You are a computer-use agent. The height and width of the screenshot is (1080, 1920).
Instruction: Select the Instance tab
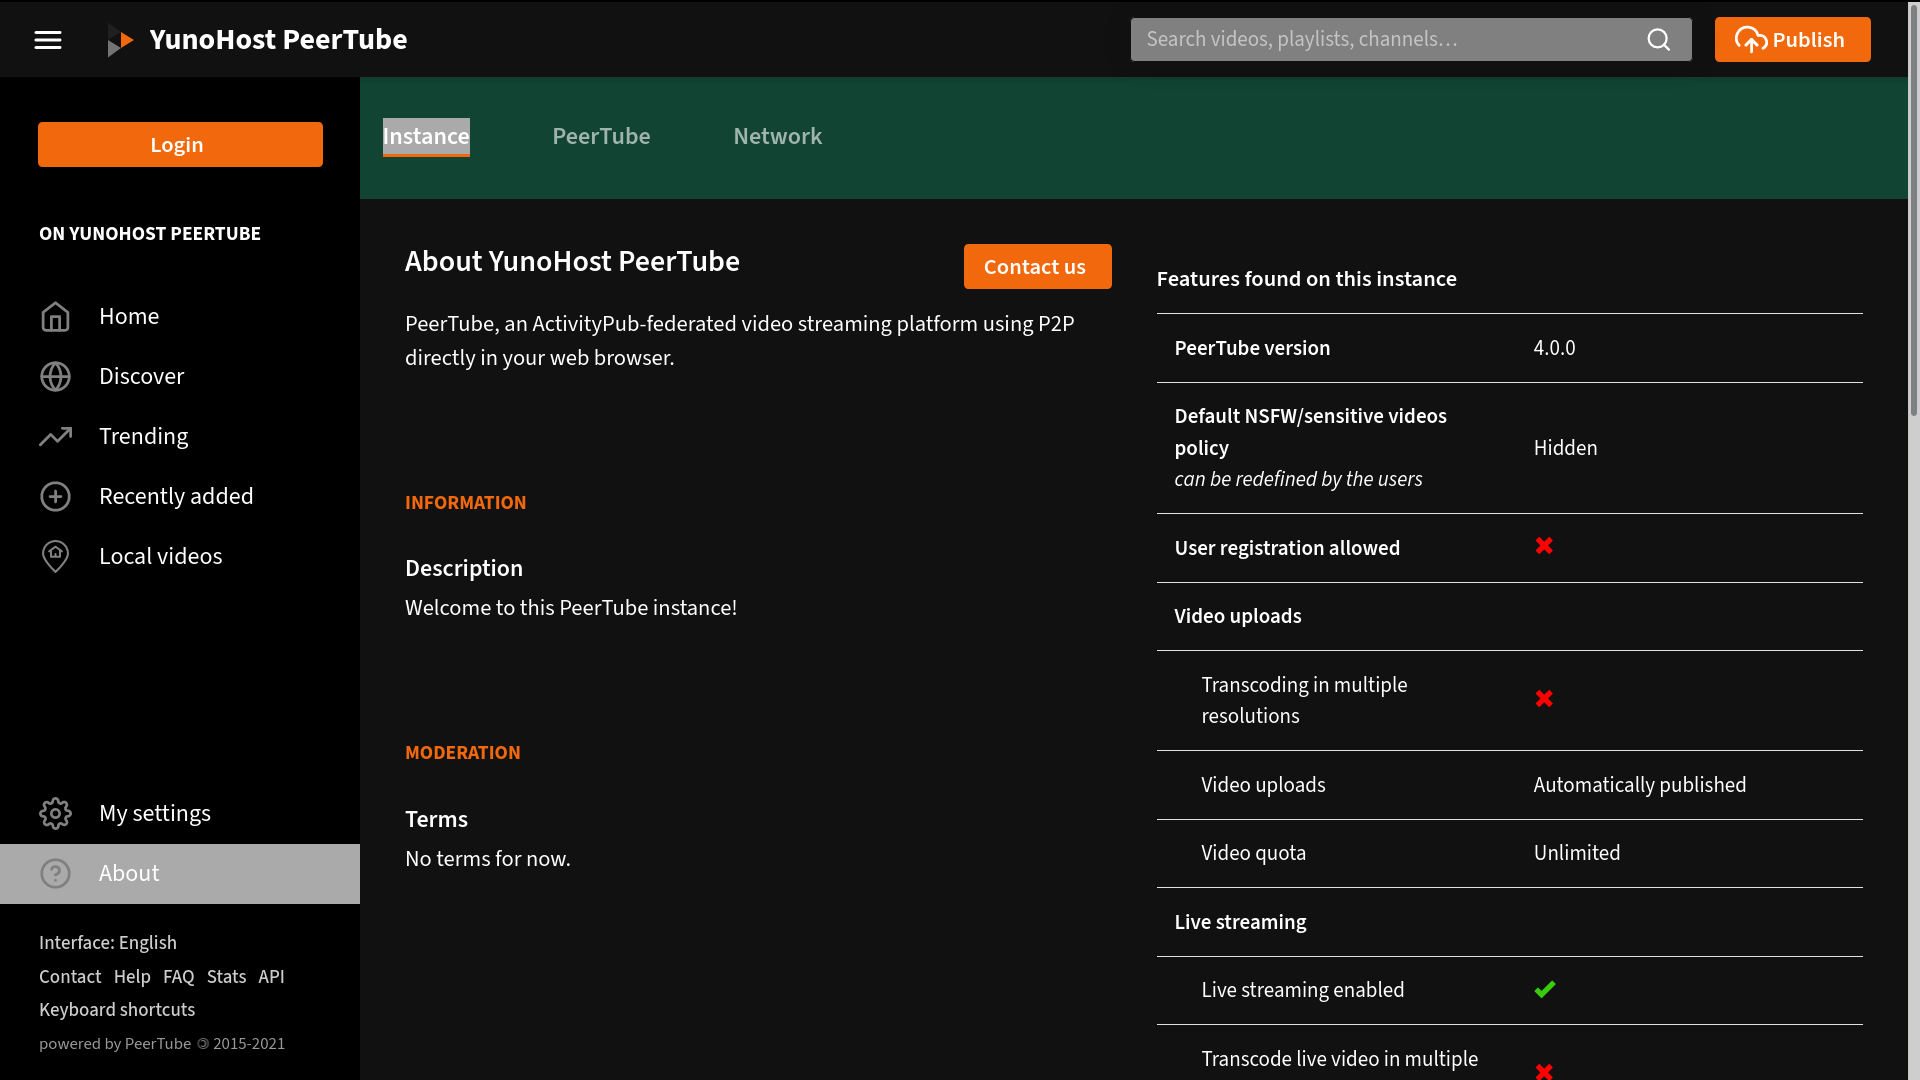pyautogui.click(x=426, y=137)
